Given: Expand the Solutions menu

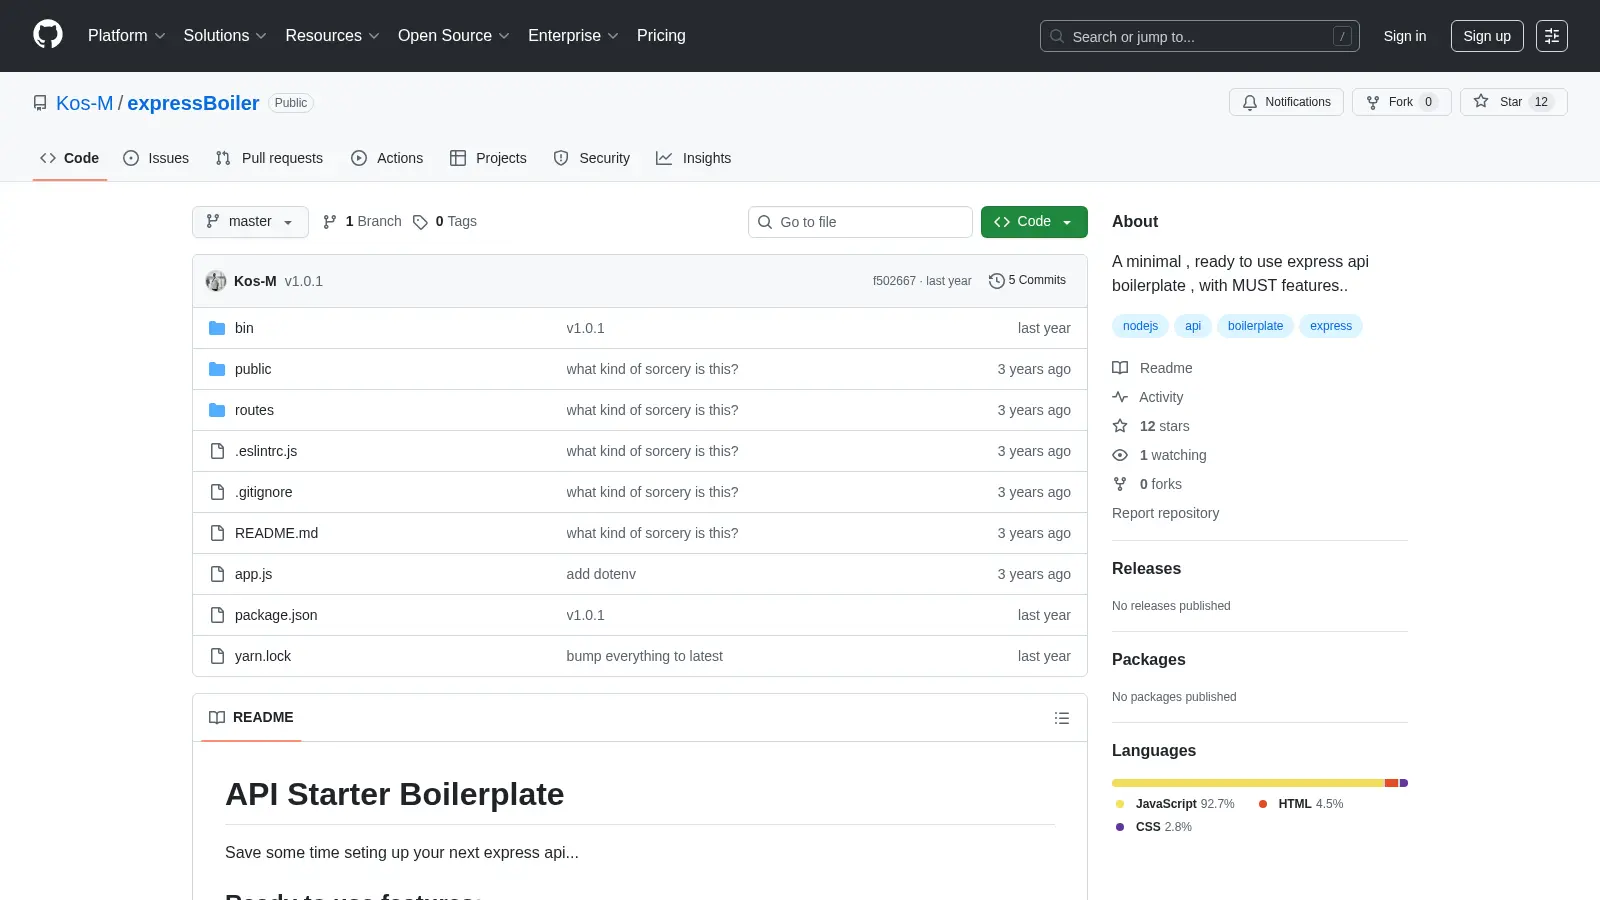Looking at the screenshot, I should (x=225, y=35).
